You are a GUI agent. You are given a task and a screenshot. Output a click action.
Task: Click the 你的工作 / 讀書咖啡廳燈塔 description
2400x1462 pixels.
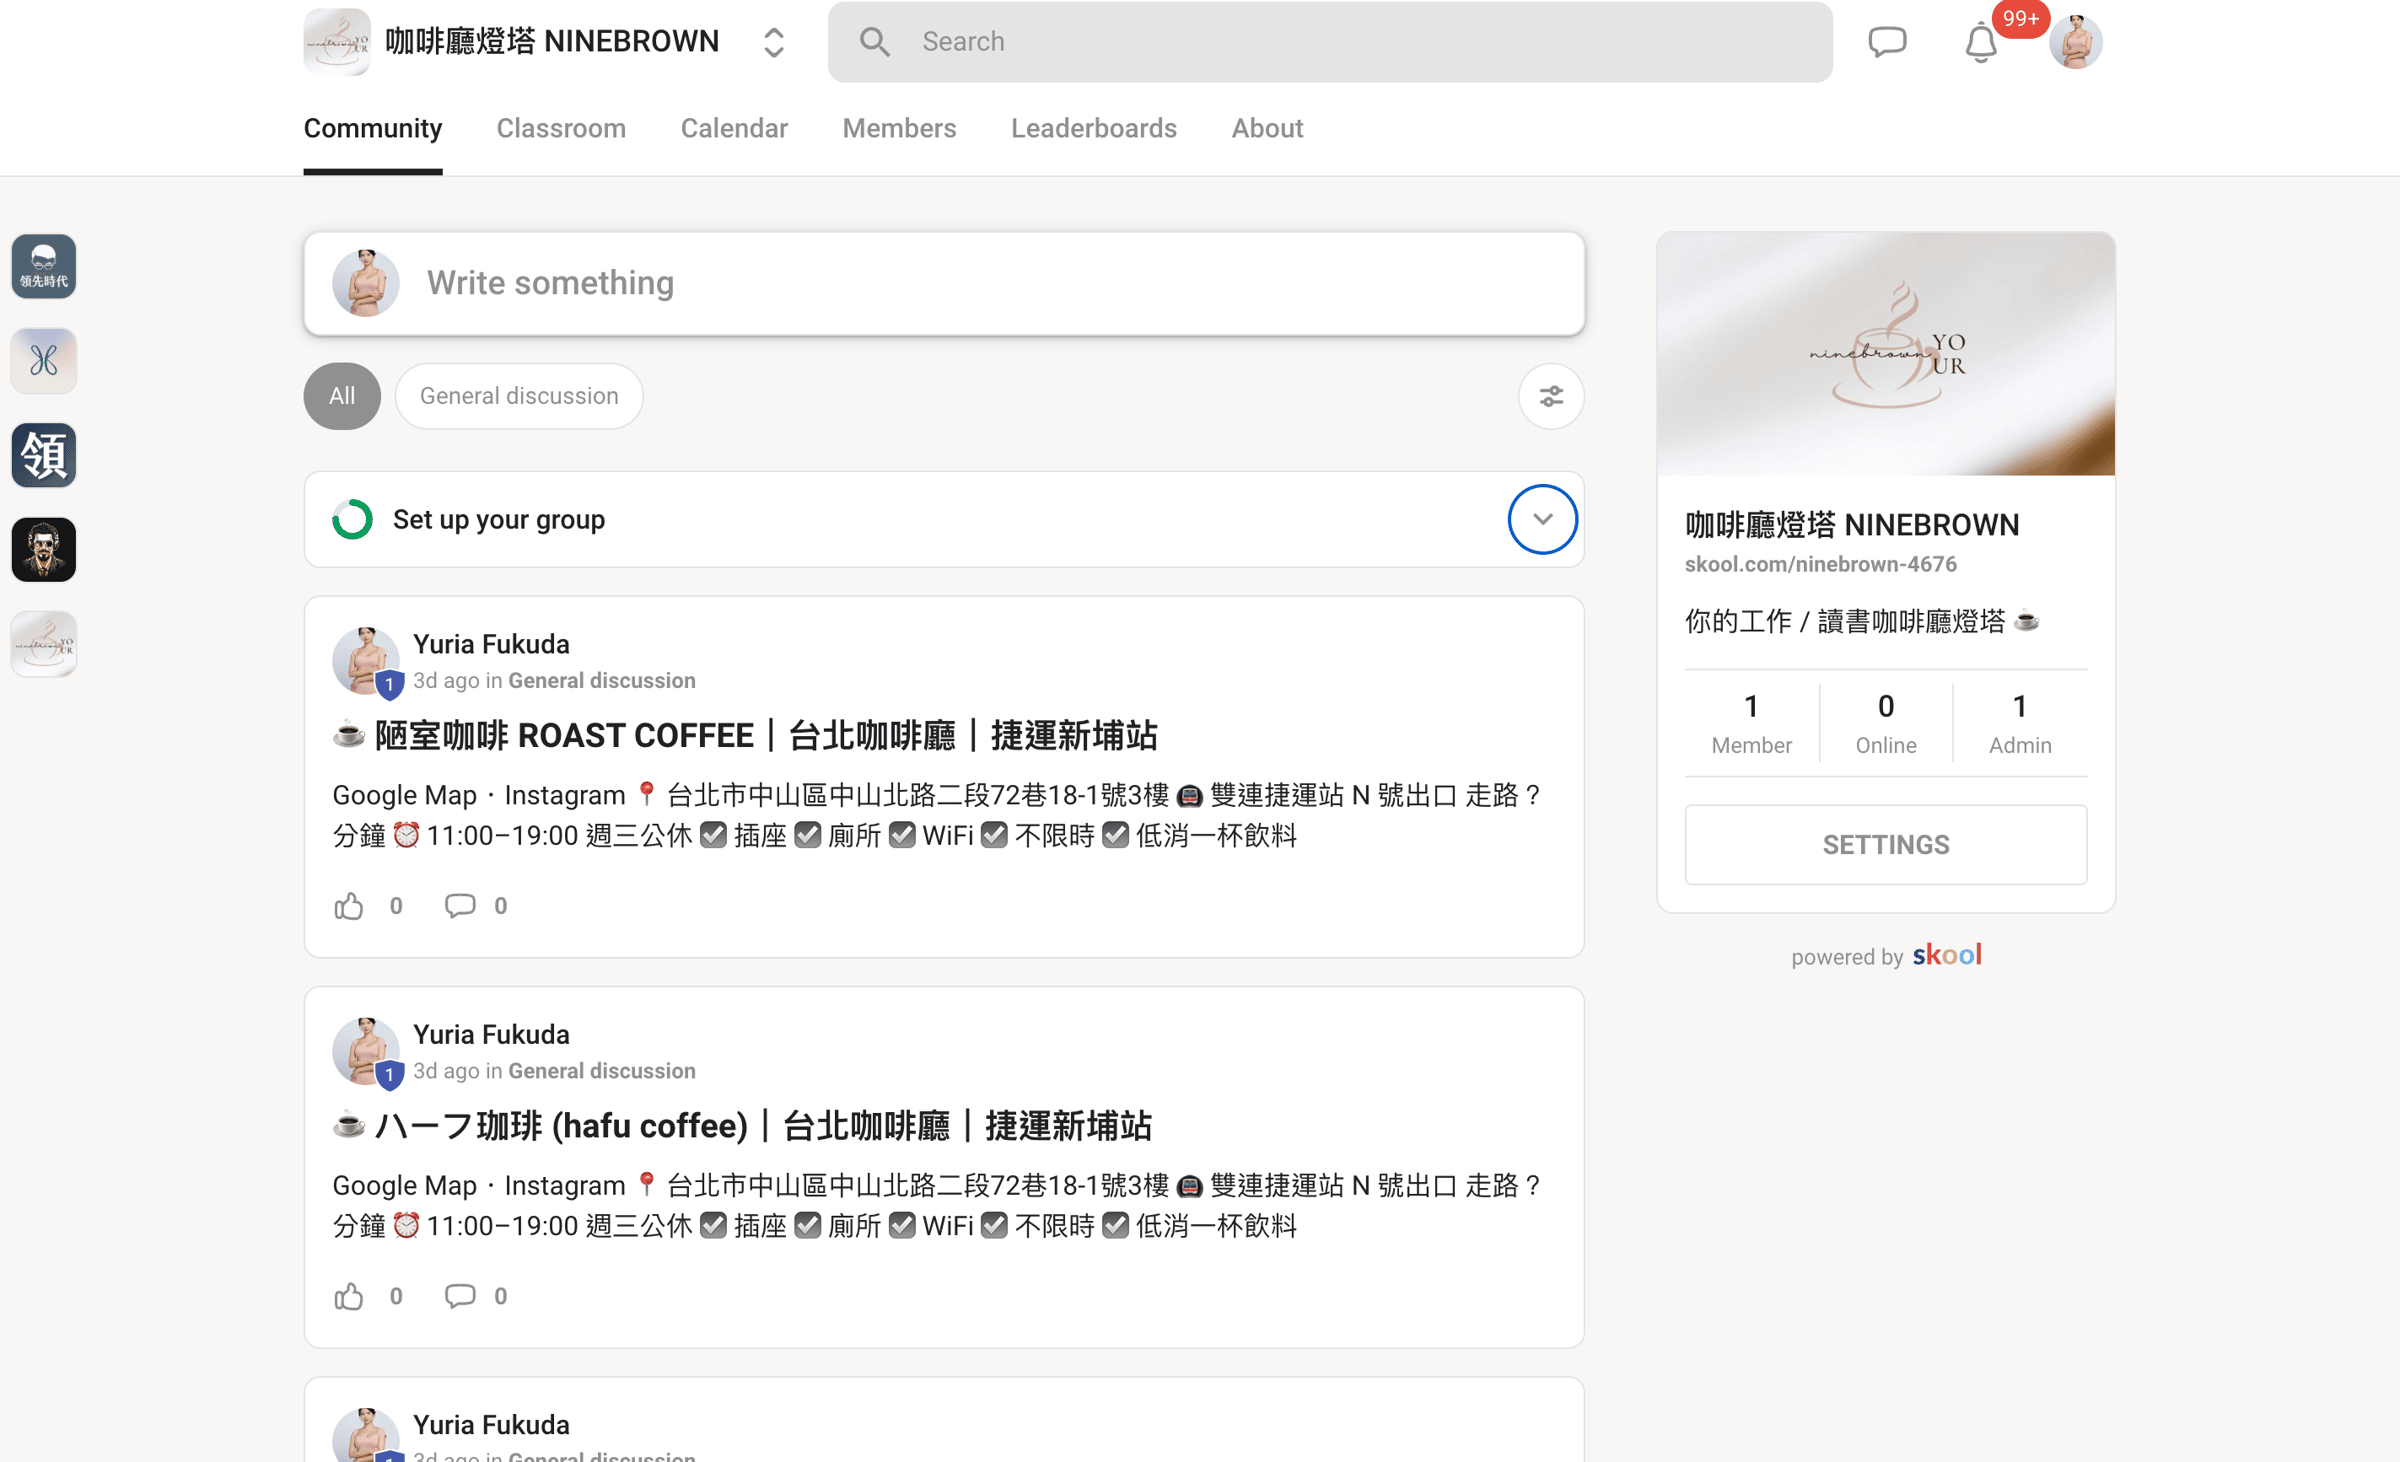point(1862,621)
